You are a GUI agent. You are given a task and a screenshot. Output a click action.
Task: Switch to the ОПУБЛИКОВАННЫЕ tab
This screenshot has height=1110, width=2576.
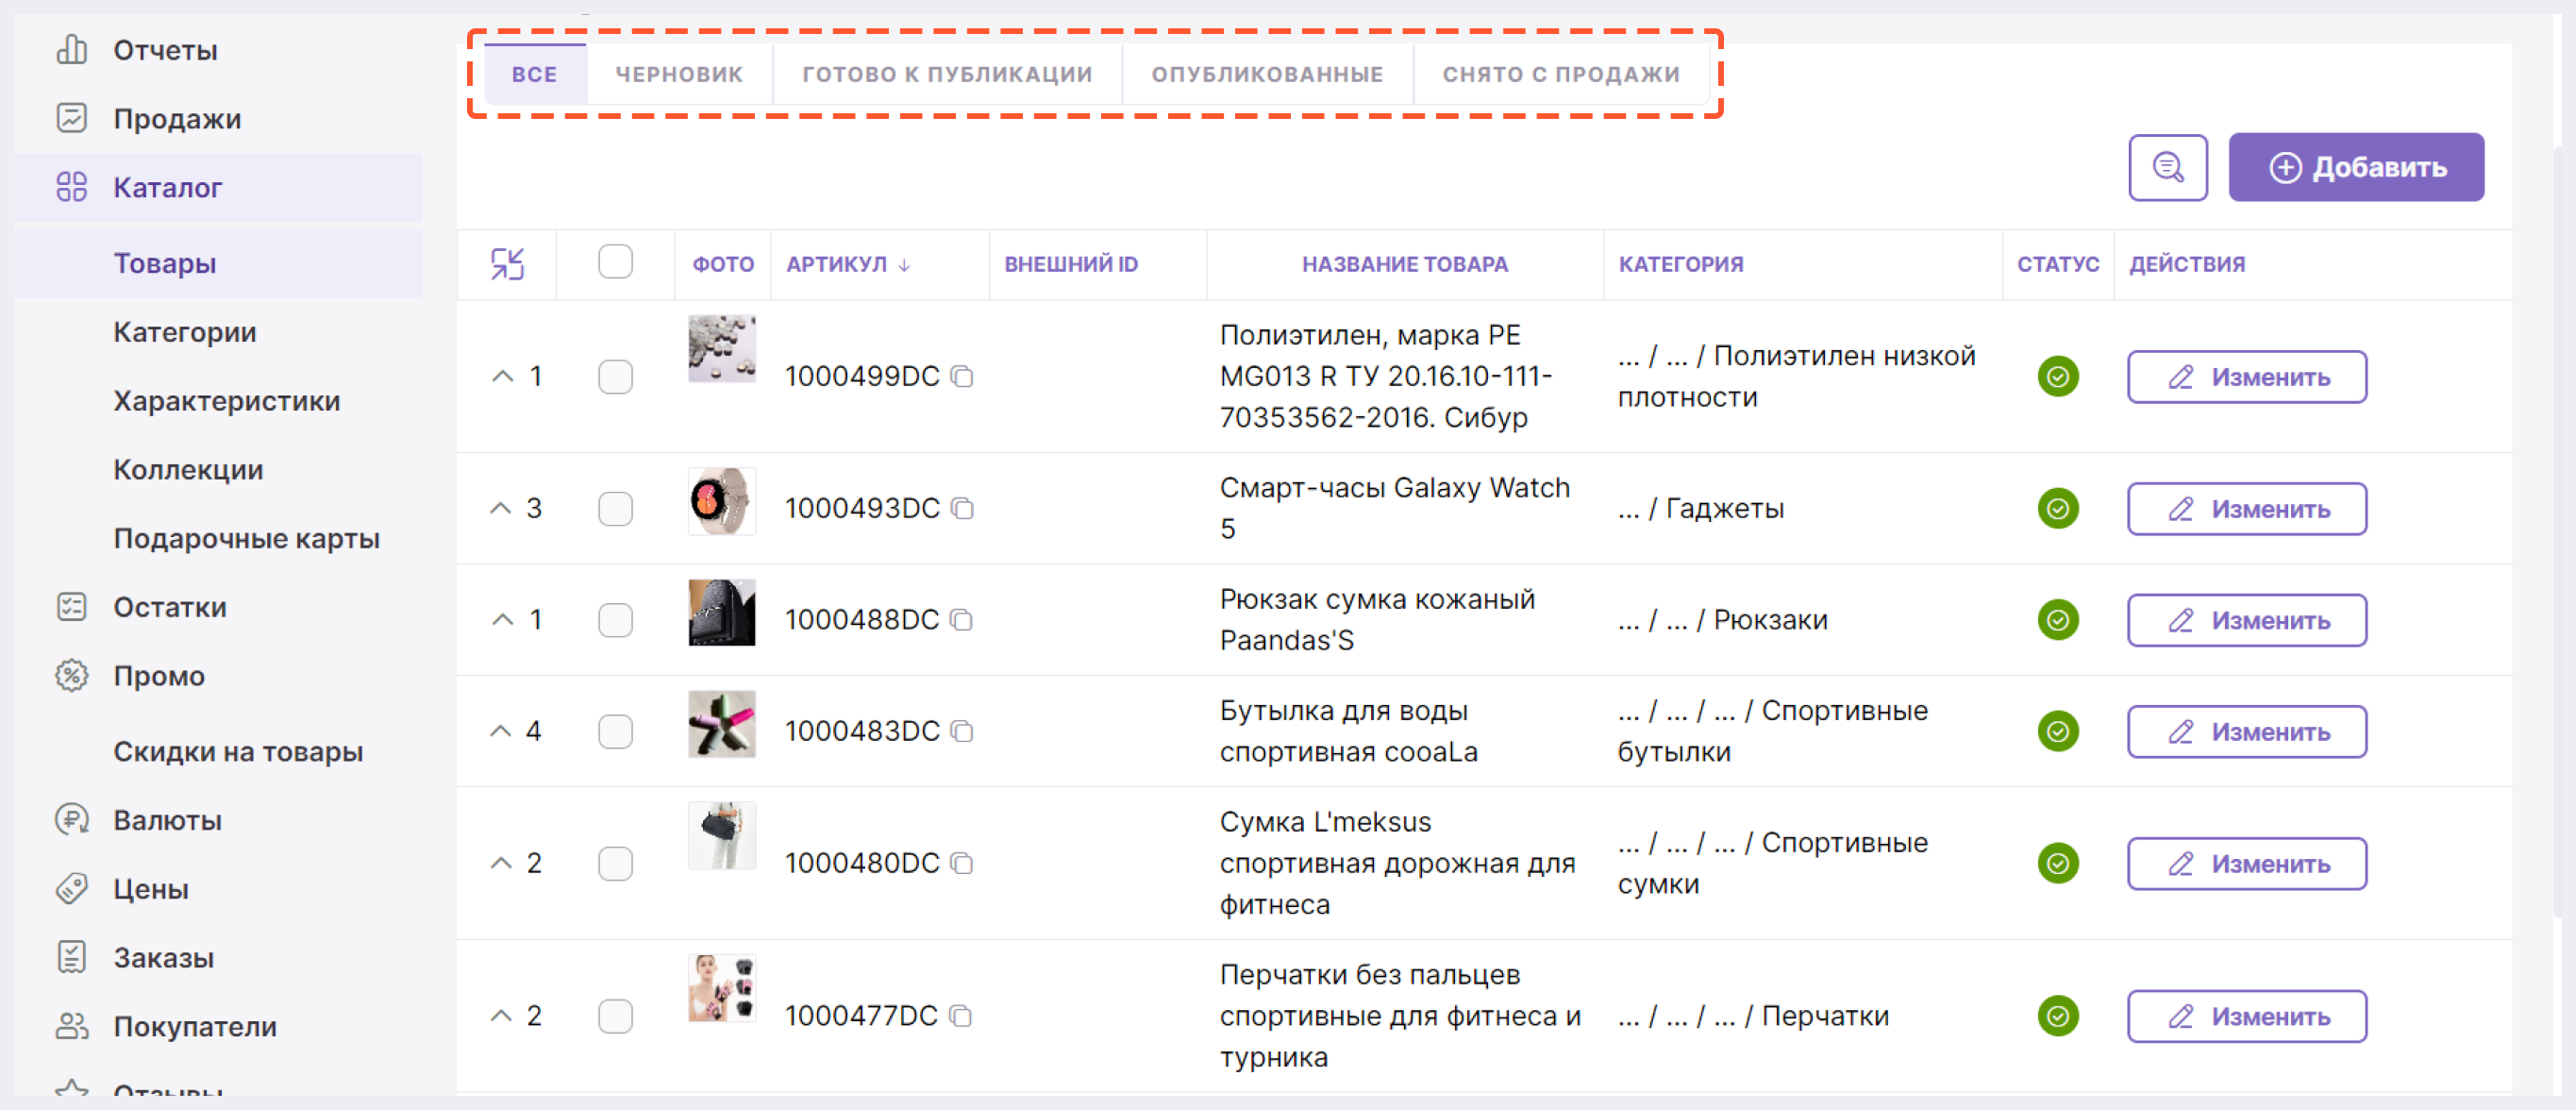[x=1267, y=74]
